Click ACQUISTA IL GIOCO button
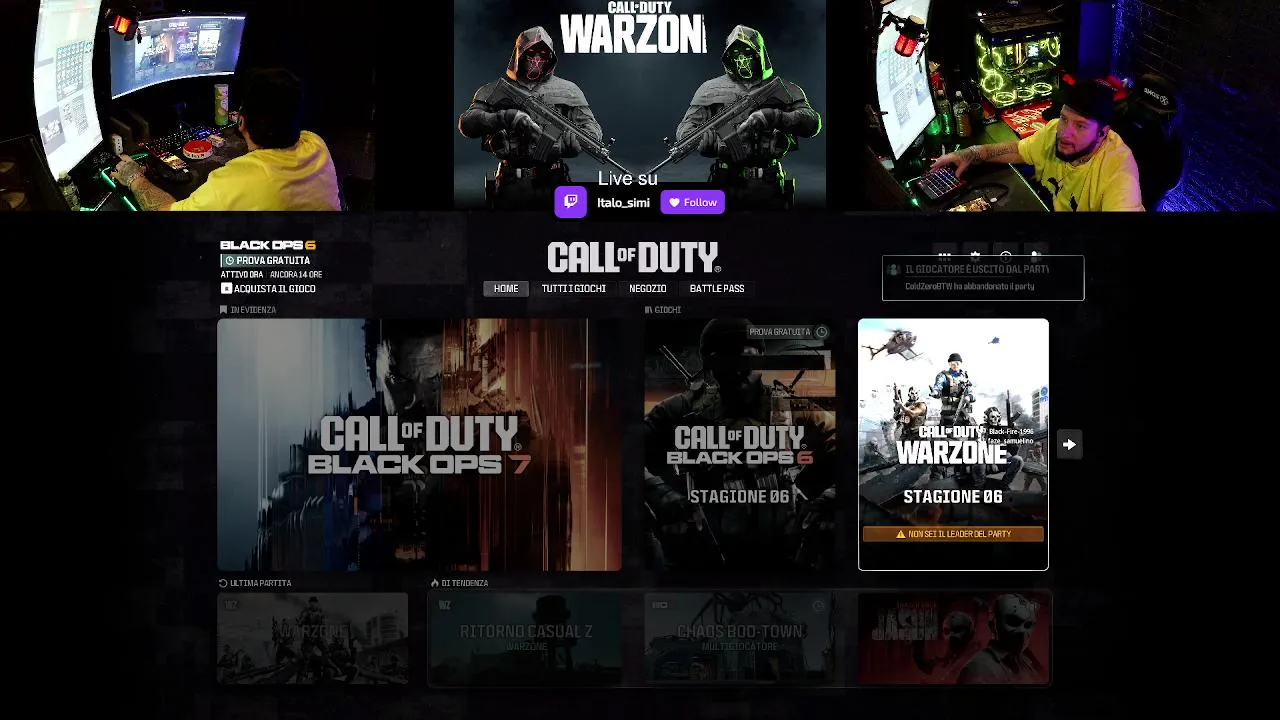 [x=268, y=288]
